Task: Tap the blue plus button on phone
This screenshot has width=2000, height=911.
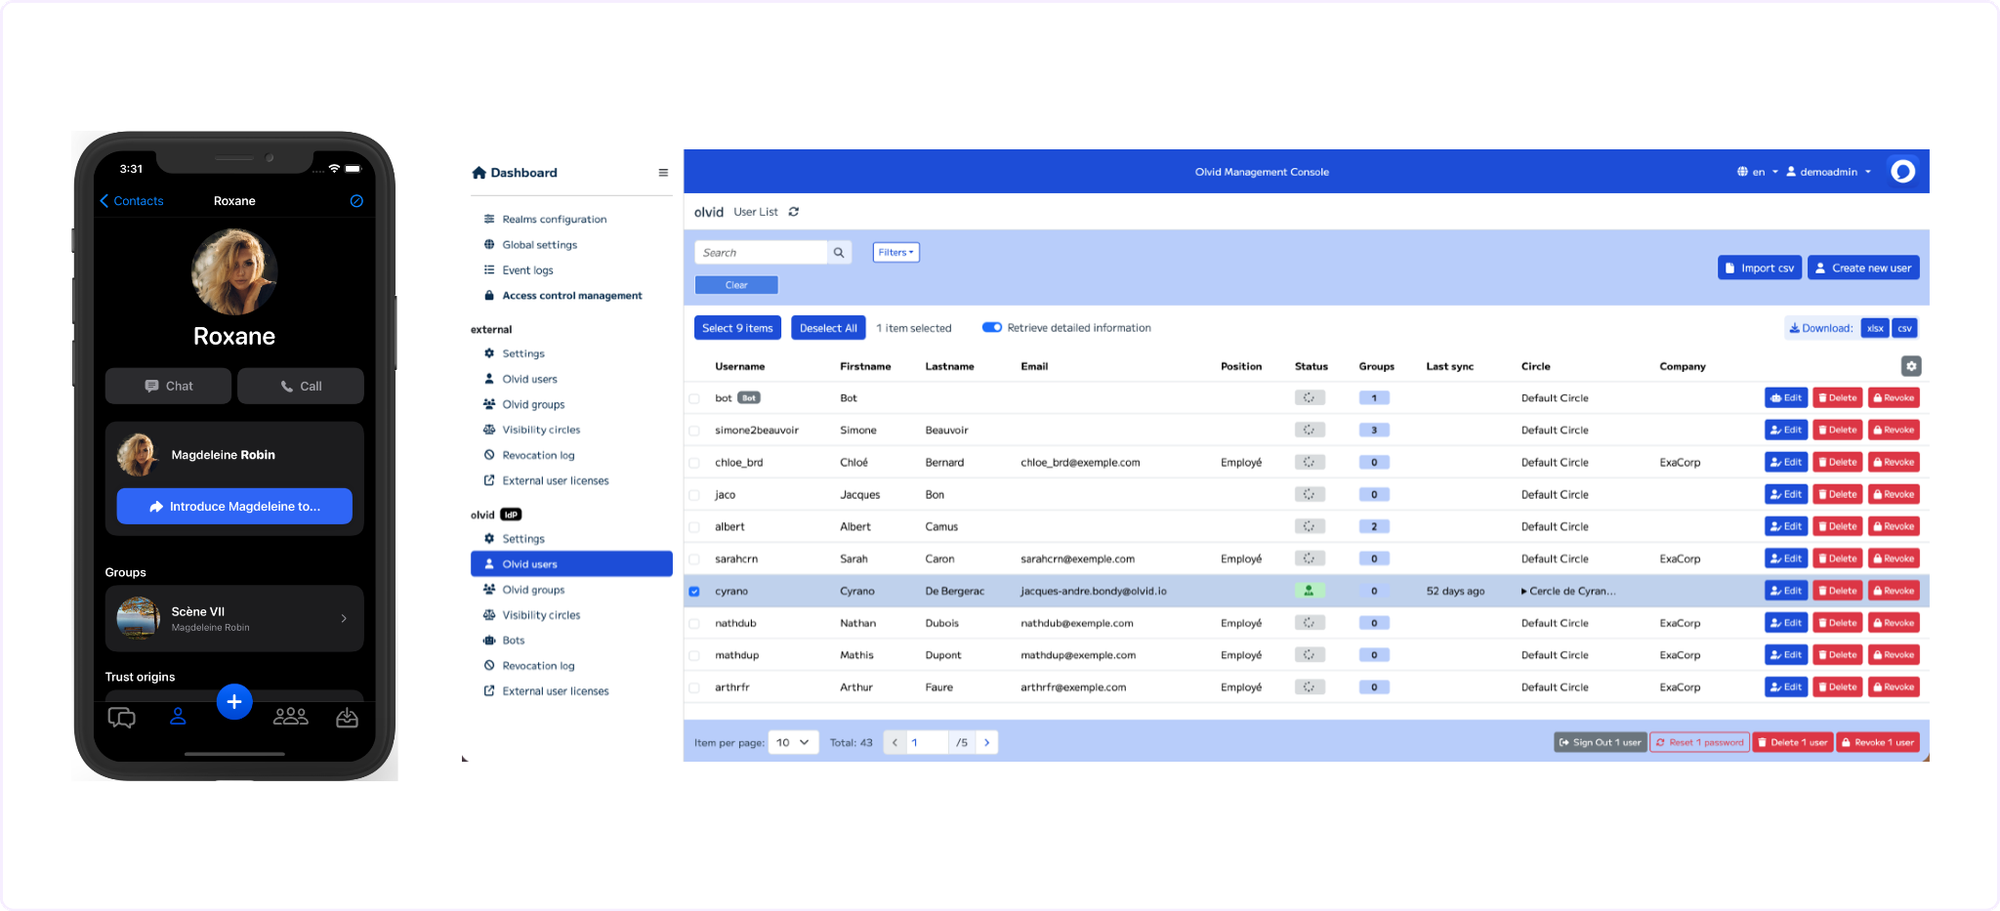Action: (234, 702)
